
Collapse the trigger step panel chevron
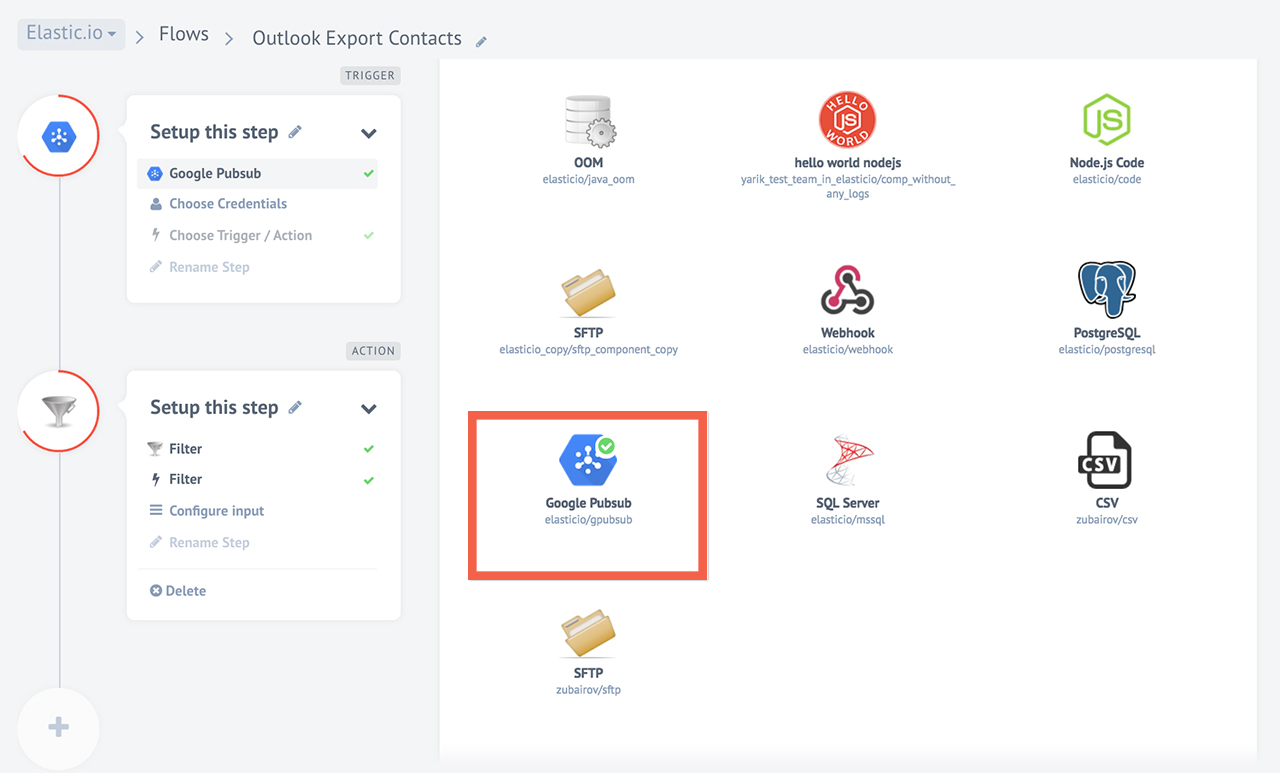click(x=369, y=134)
